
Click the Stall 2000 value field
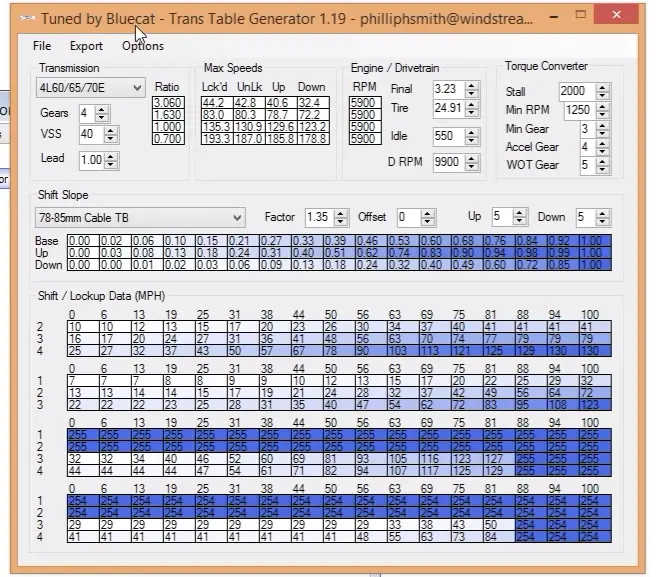[x=574, y=91]
